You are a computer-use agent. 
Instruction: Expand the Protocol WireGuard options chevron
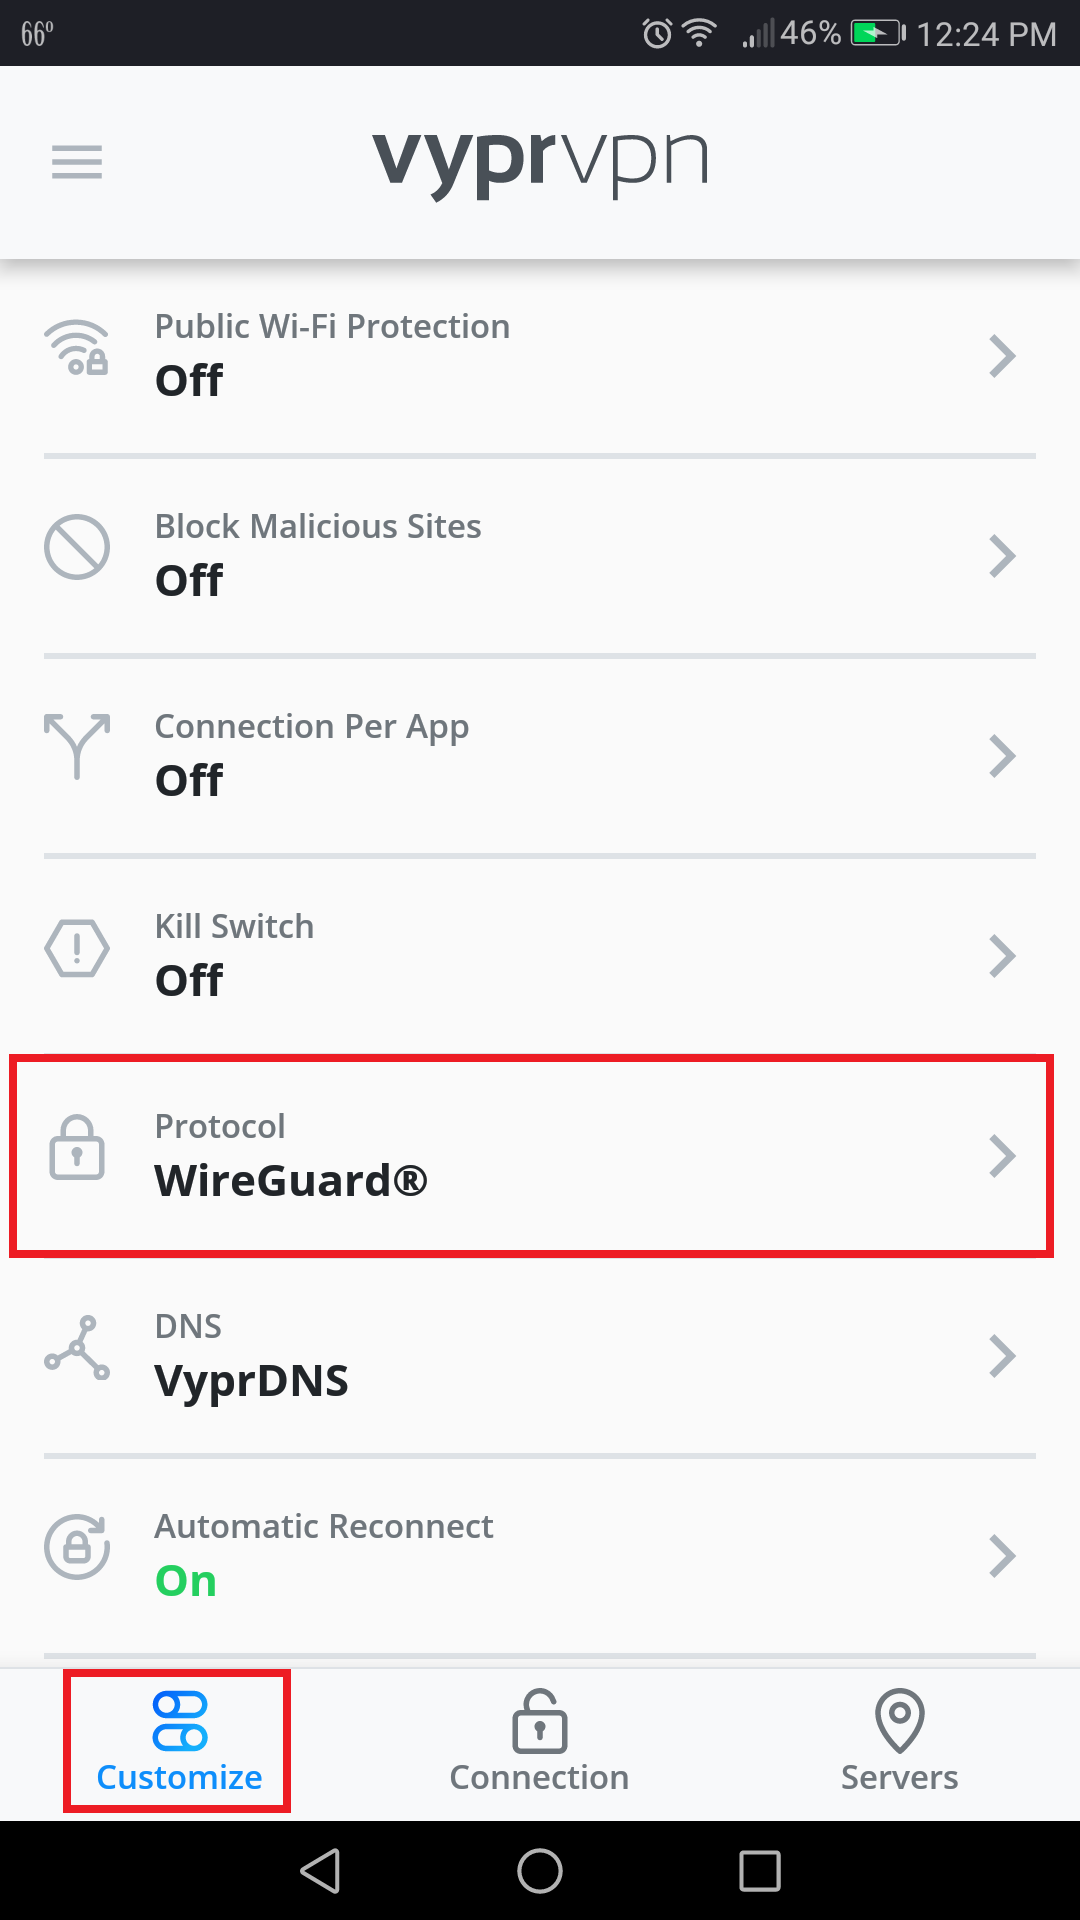point(1003,1155)
